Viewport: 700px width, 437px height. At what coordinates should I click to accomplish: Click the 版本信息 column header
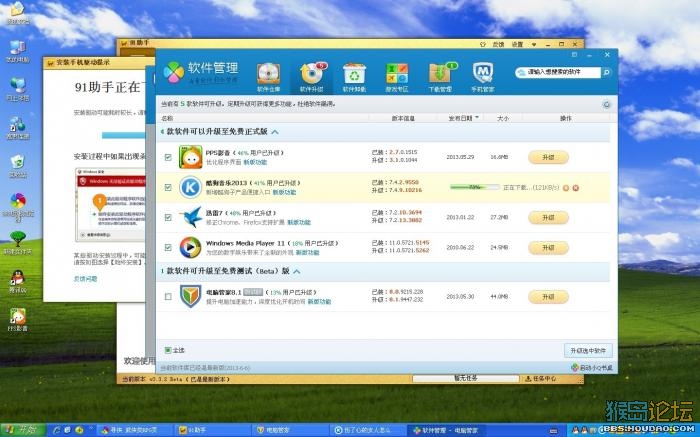(x=403, y=118)
